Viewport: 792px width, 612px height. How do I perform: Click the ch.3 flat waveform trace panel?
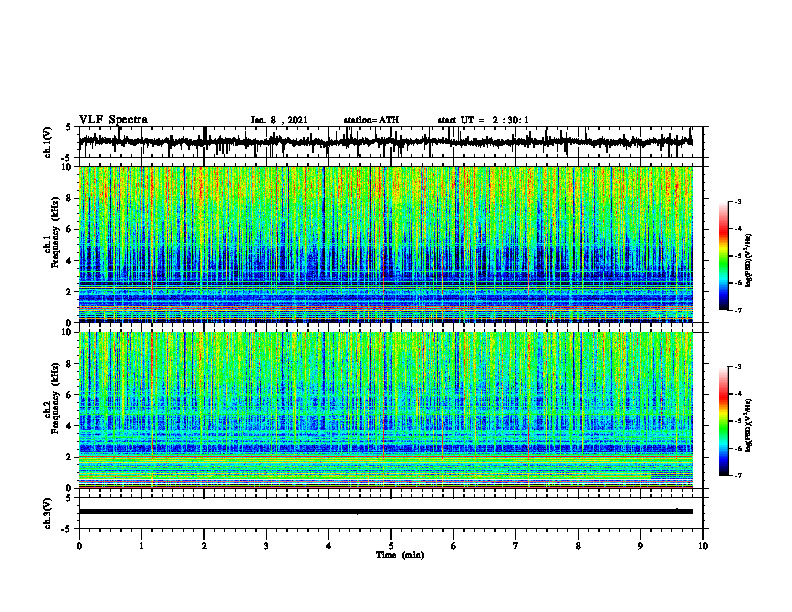point(391,513)
